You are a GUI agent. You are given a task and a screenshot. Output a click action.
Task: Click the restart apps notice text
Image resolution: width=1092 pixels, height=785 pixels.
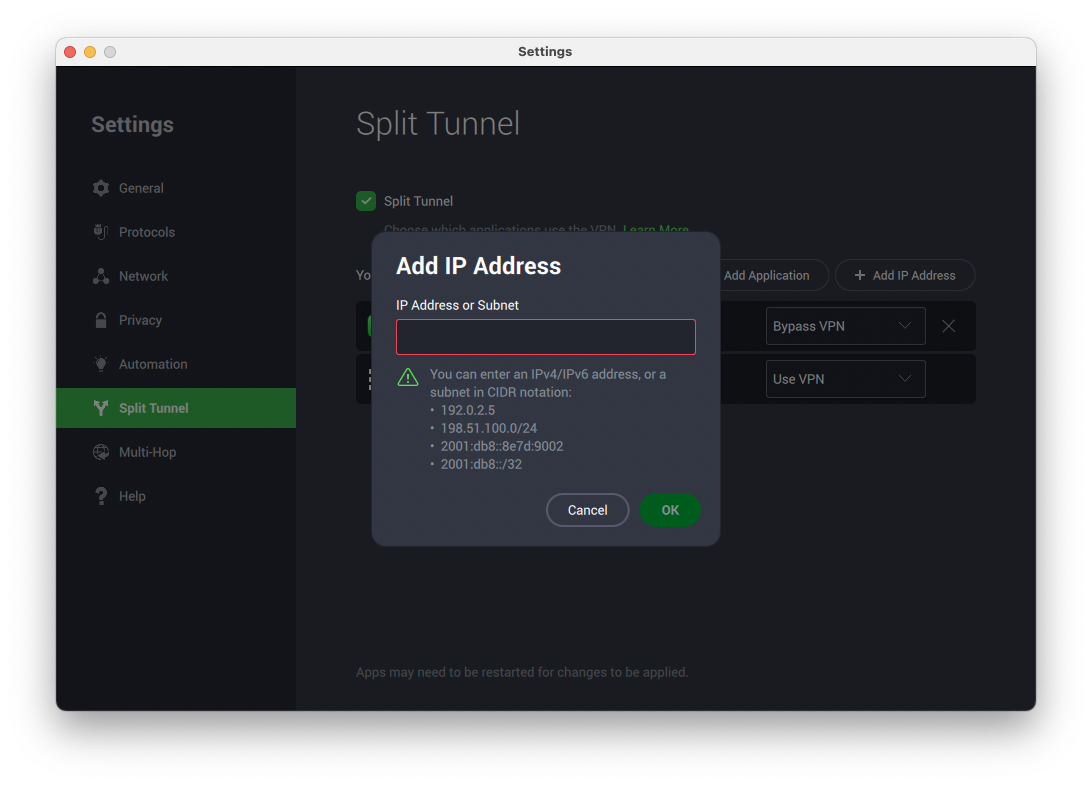(522, 672)
